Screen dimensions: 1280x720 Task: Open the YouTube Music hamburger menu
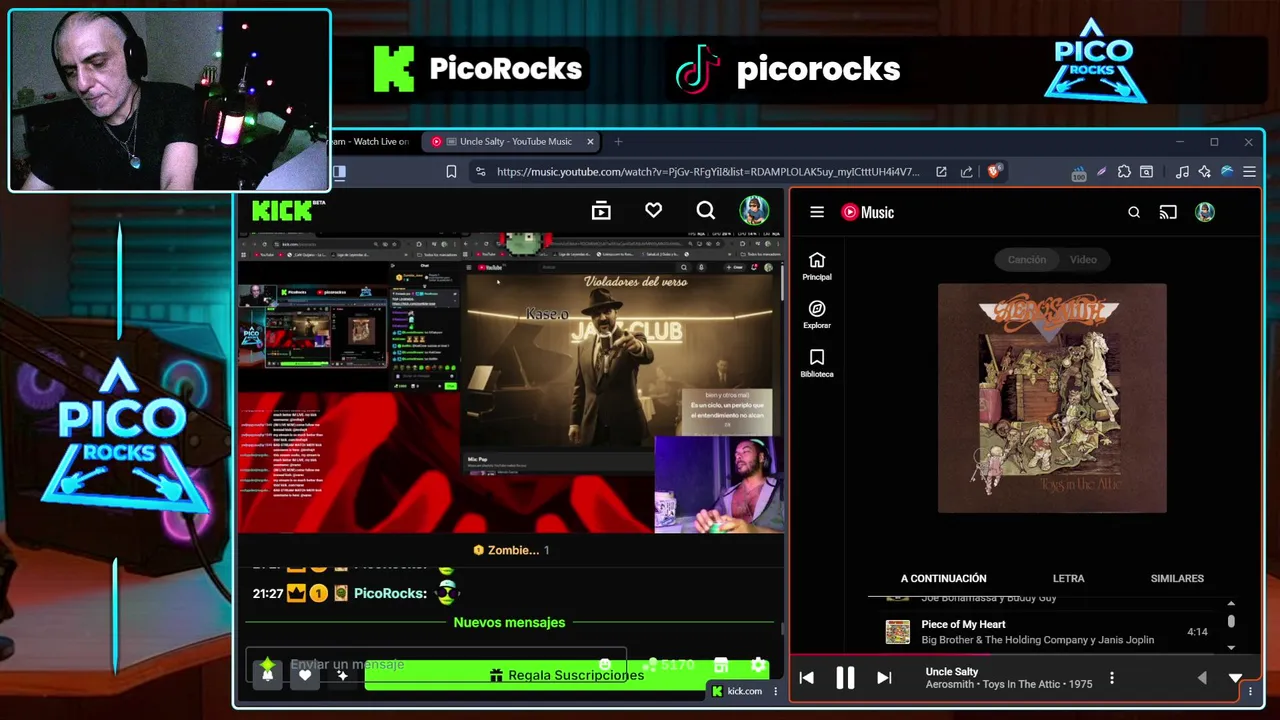coord(817,212)
